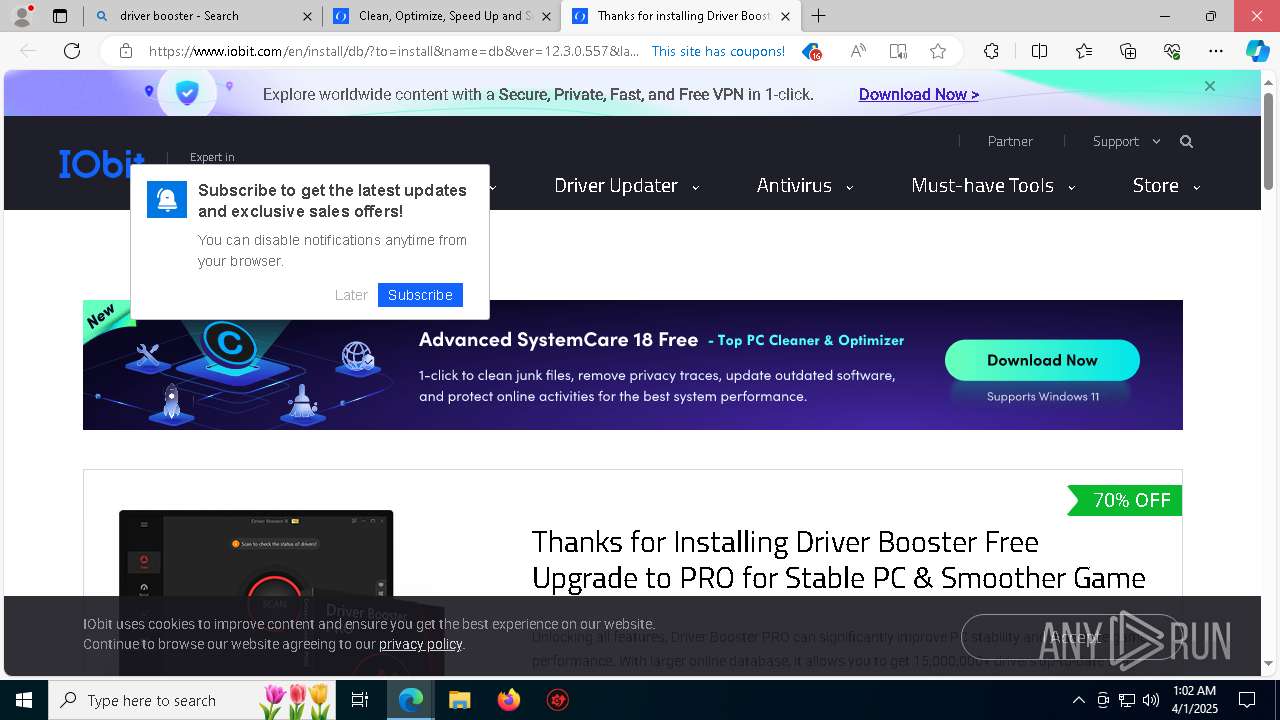Launch Firefox from the taskbar

(x=508, y=700)
